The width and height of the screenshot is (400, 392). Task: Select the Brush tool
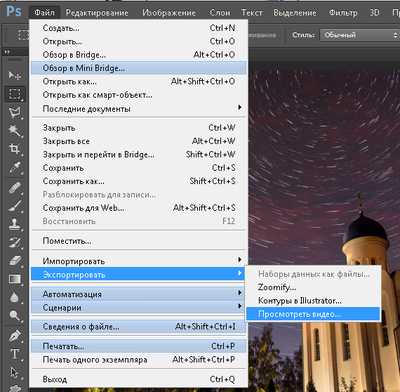[15, 206]
